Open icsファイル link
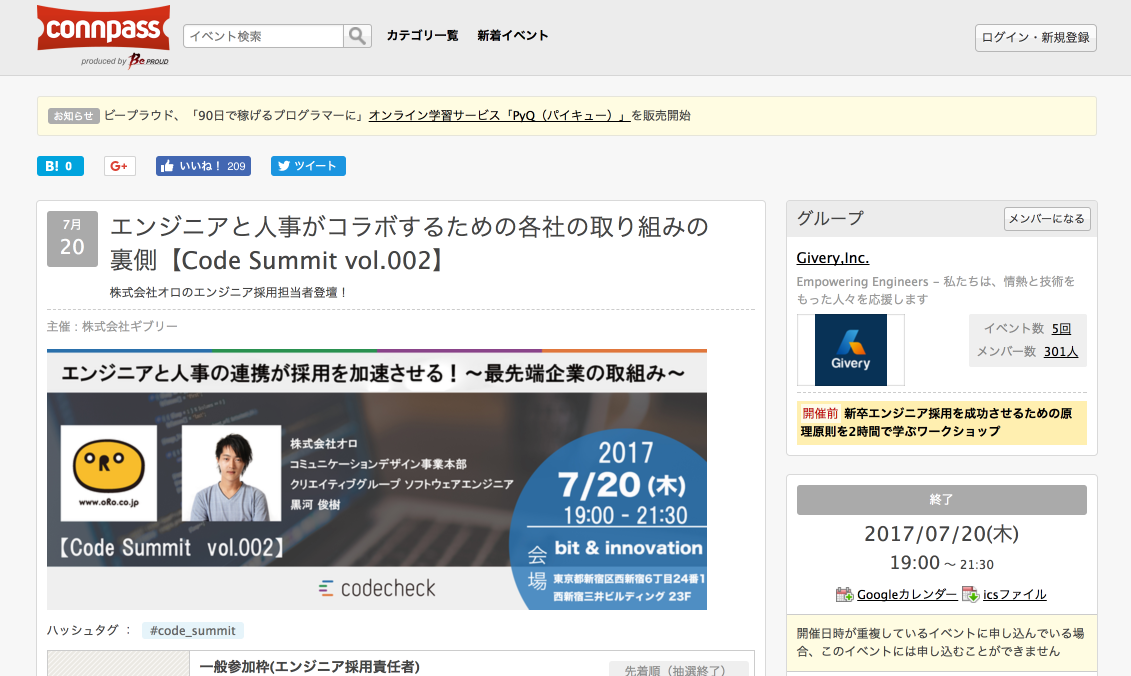The image size is (1131, 676). tap(1014, 594)
